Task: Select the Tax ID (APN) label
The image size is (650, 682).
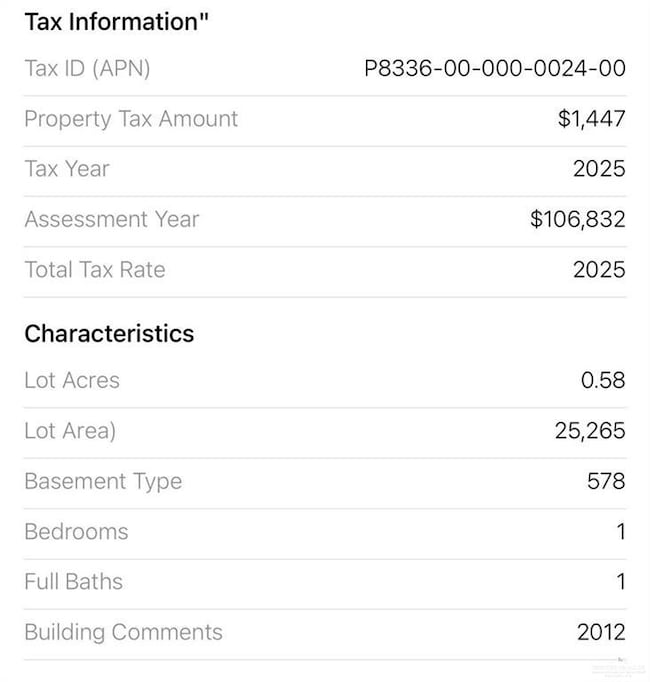Action: pos(87,68)
